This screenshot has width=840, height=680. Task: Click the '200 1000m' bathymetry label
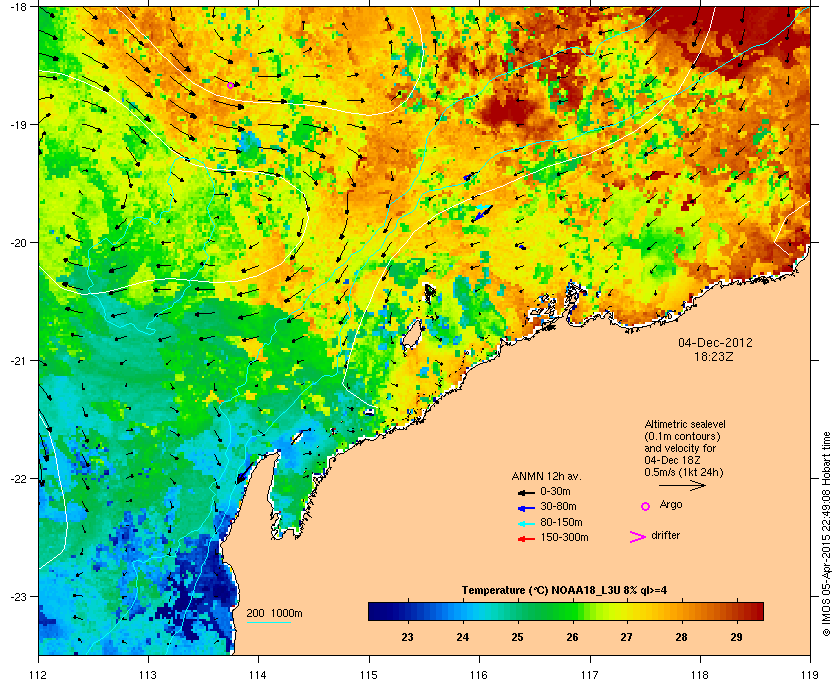274,613
